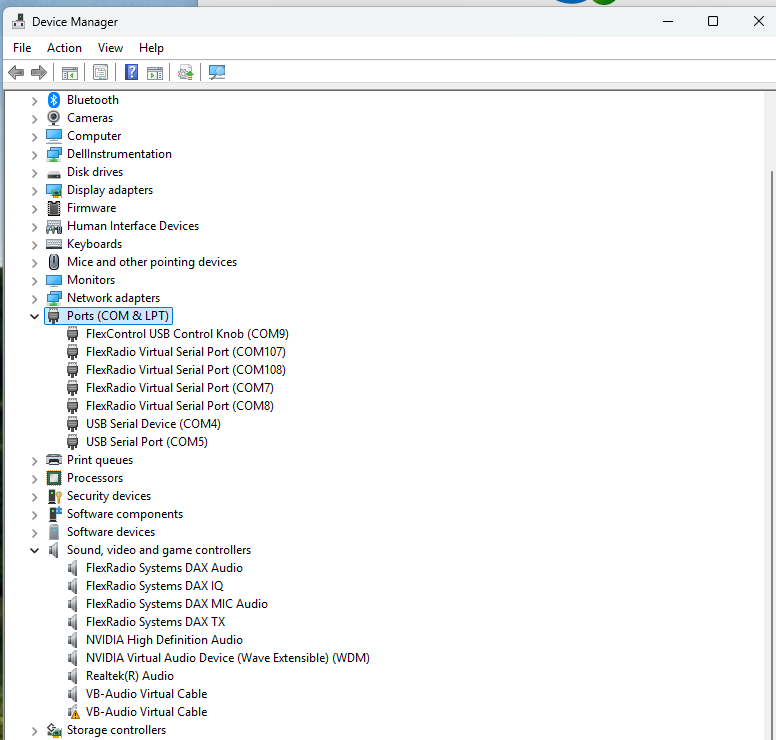Select the Processors category label

[95, 478]
